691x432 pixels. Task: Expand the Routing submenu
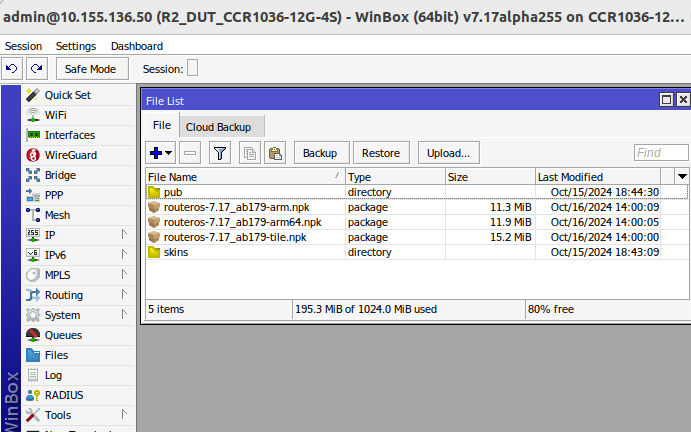[64, 295]
